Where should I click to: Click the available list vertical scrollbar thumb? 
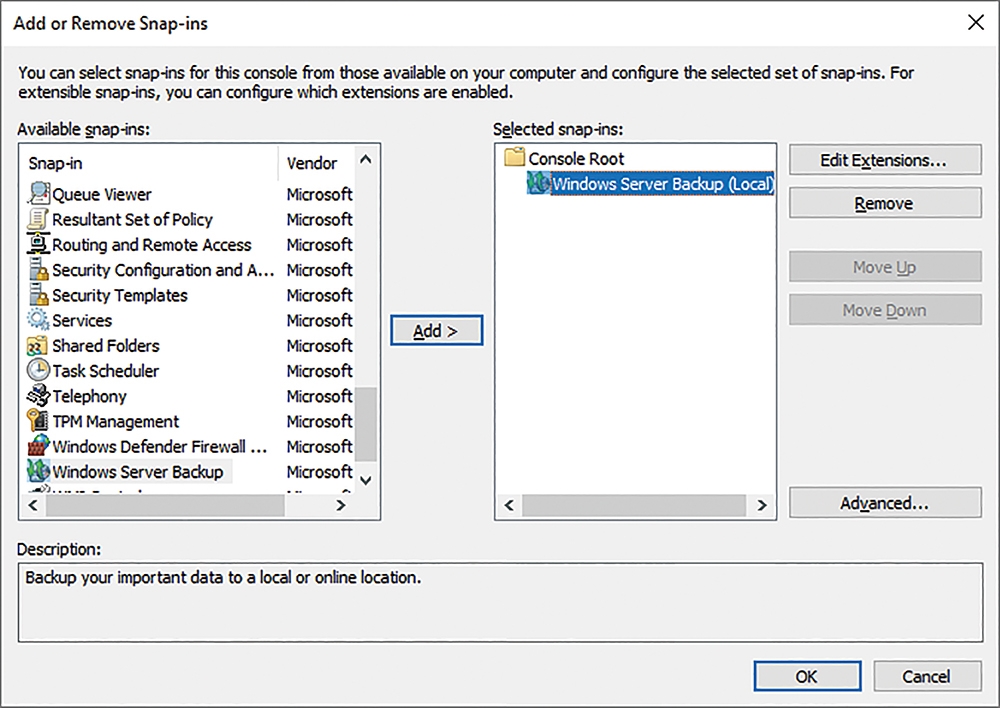(x=365, y=424)
